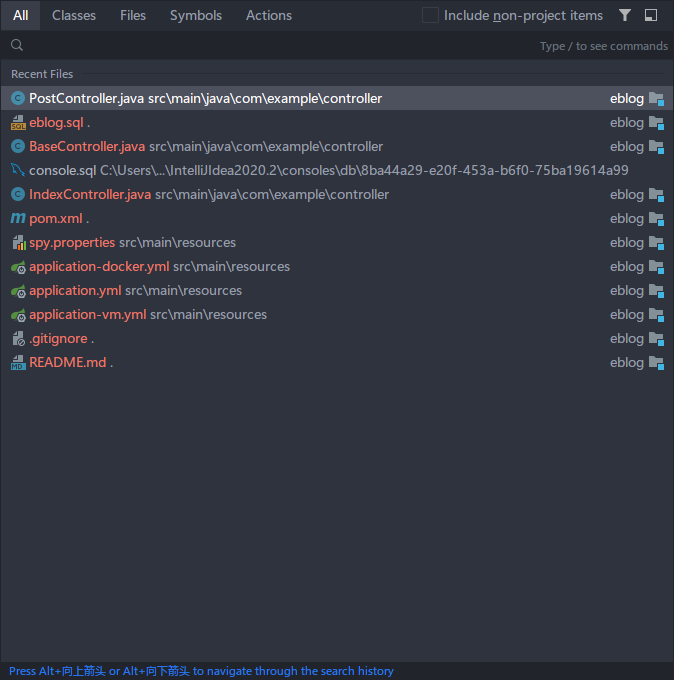
Task: Switch to the Classes tab
Action: (x=74, y=15)
